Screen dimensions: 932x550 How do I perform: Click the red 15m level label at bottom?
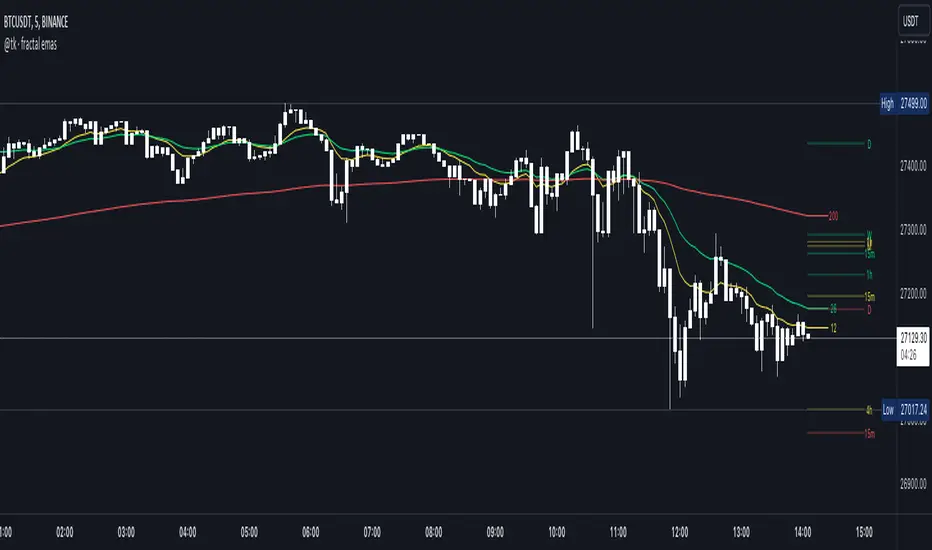[868, 434]
